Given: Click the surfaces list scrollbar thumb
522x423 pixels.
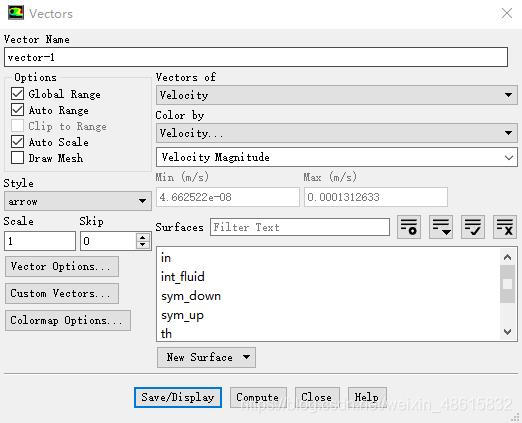Looking at the screenshot, I should coord(507,284).
